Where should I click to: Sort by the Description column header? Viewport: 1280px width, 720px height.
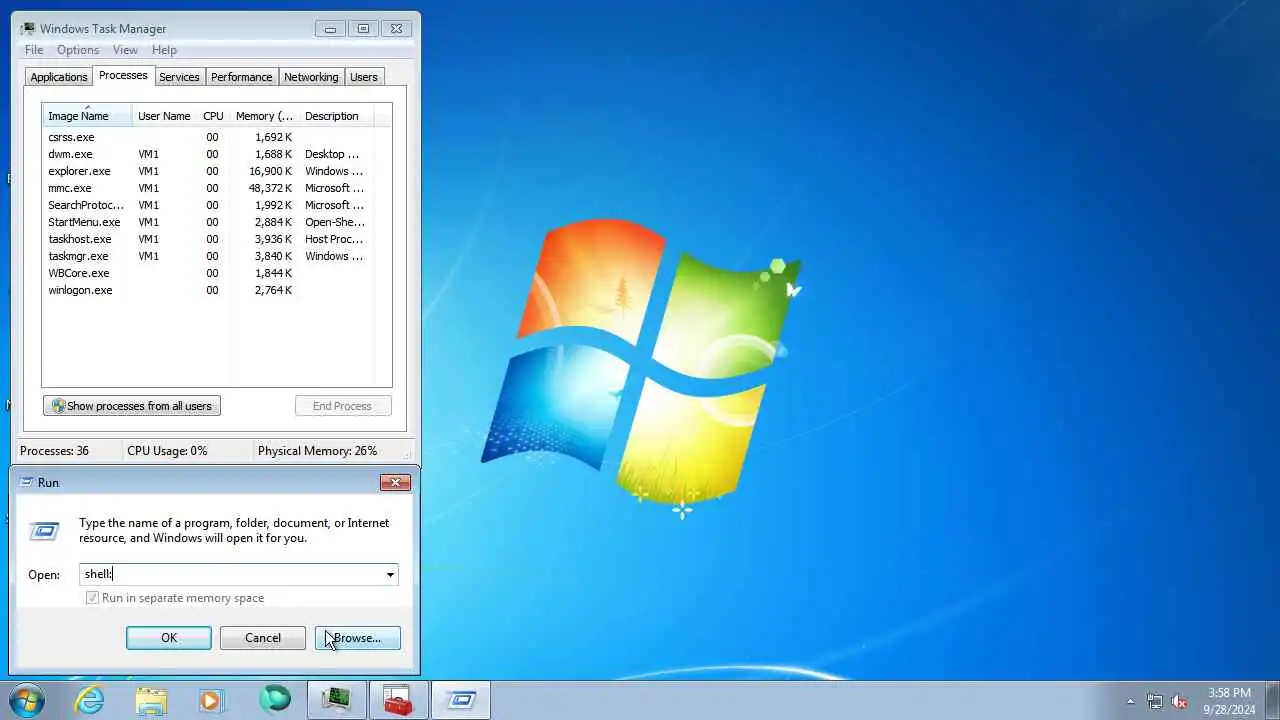336,116
